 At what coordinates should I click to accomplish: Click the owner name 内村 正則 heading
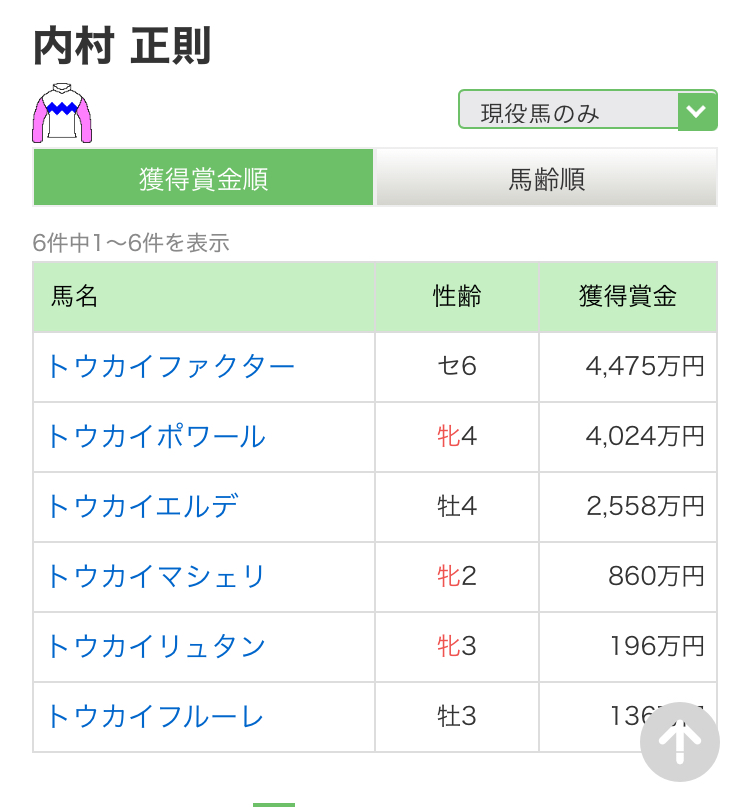coord(122,46)
